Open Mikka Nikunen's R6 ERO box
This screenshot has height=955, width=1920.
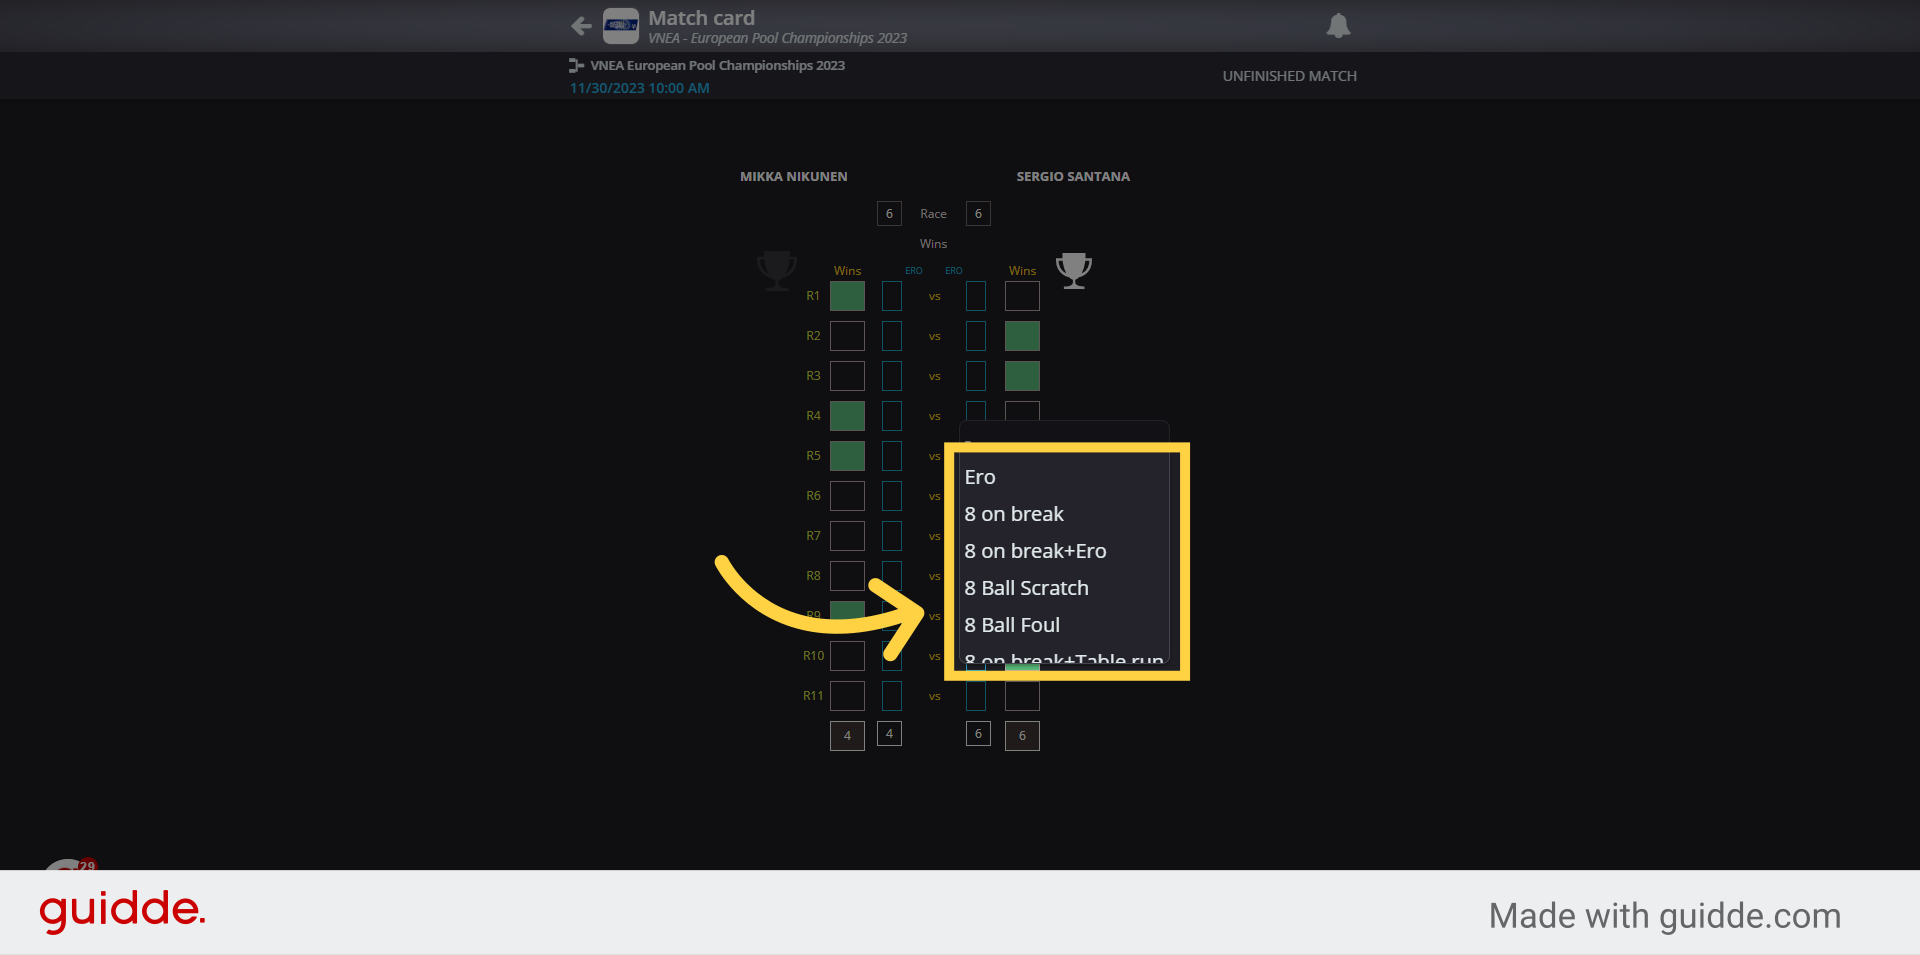pyautogui.click(x=892, y=496)
